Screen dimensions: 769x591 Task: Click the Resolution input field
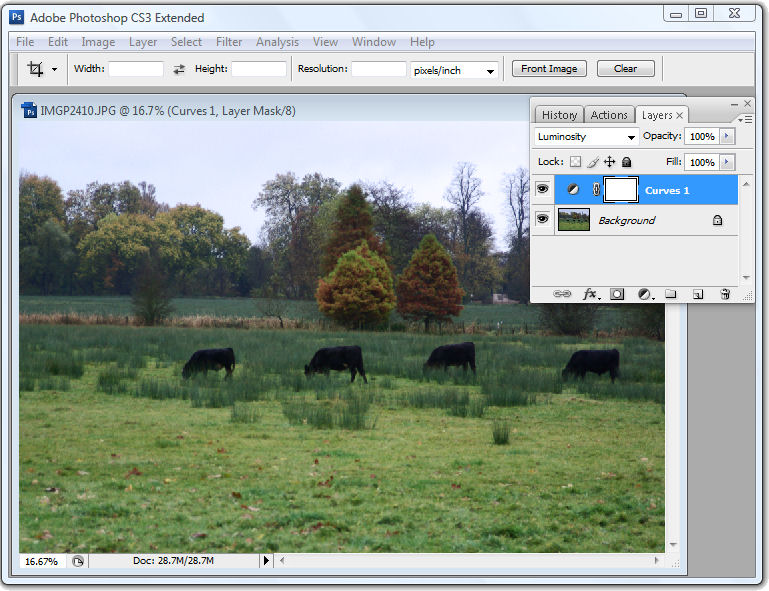click(379, 69)
